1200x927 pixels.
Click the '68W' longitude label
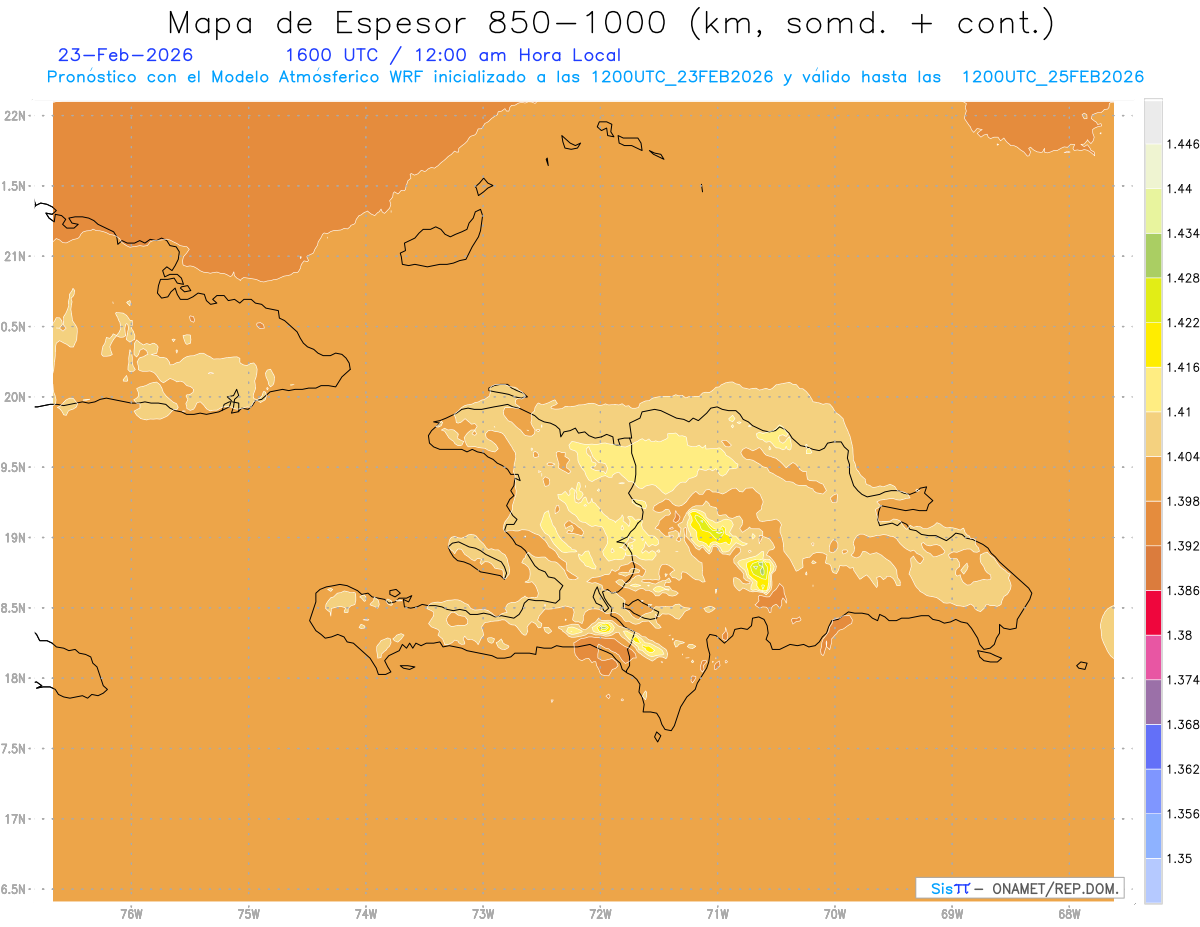1069,913
